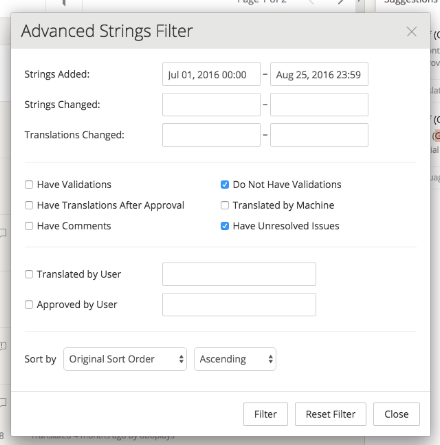Open the Ascending direction dropdown
The image size is (440, 445).
(235, 359)
